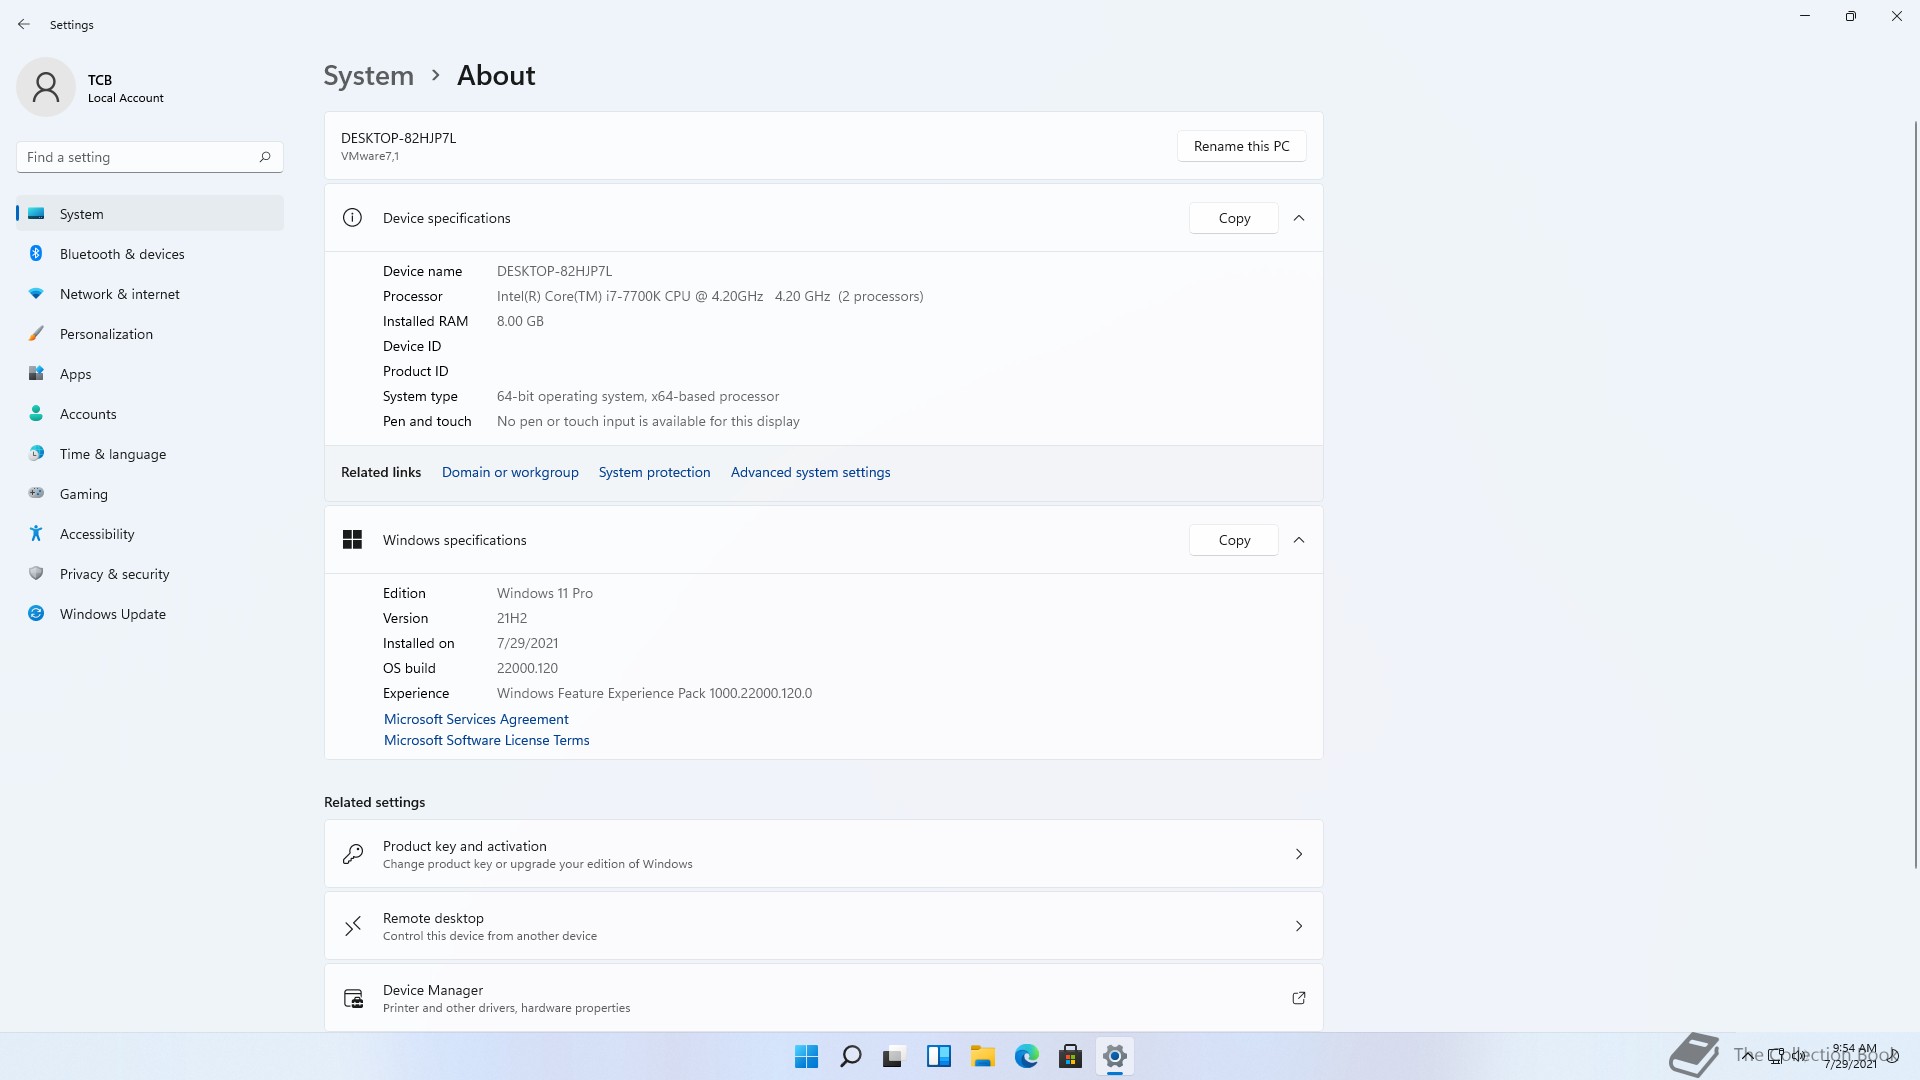Open Product key and activation
Viewport: 1920px width, 1080px height.
point(823,854)
